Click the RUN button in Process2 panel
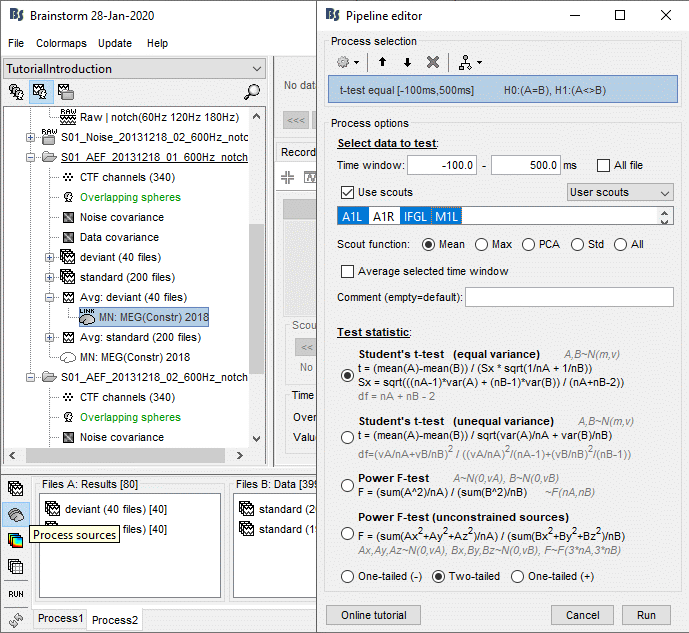This screenshot has width=689, height=633. [16, 593]
